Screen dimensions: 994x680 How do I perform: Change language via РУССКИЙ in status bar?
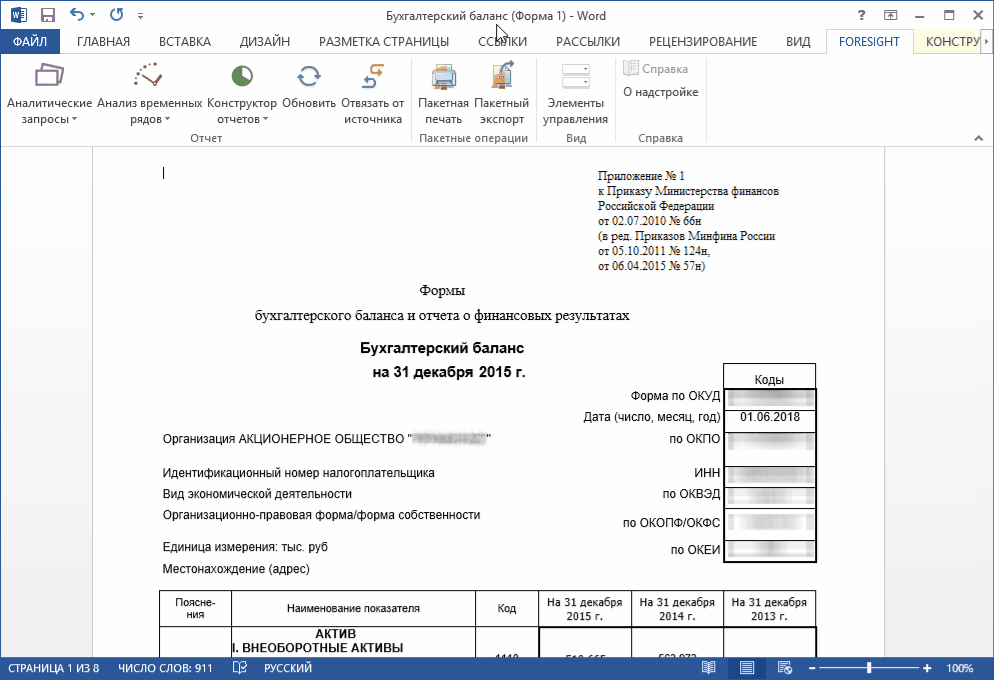[x=288, y=668]
